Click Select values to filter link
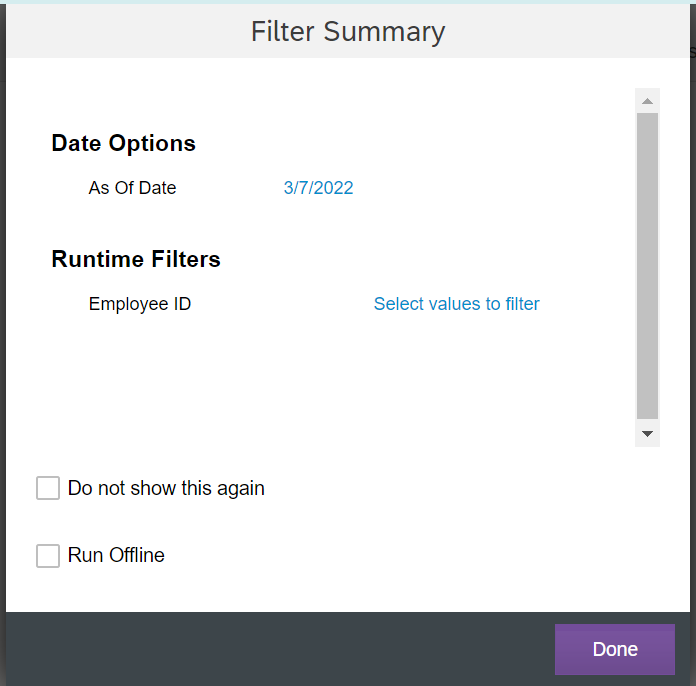Viewport: 696px width, 686px height. tap(456, 304)
